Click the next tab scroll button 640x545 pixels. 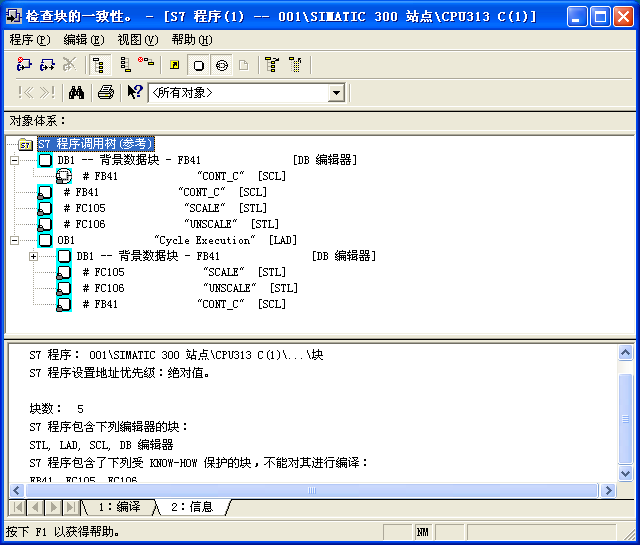53,507
